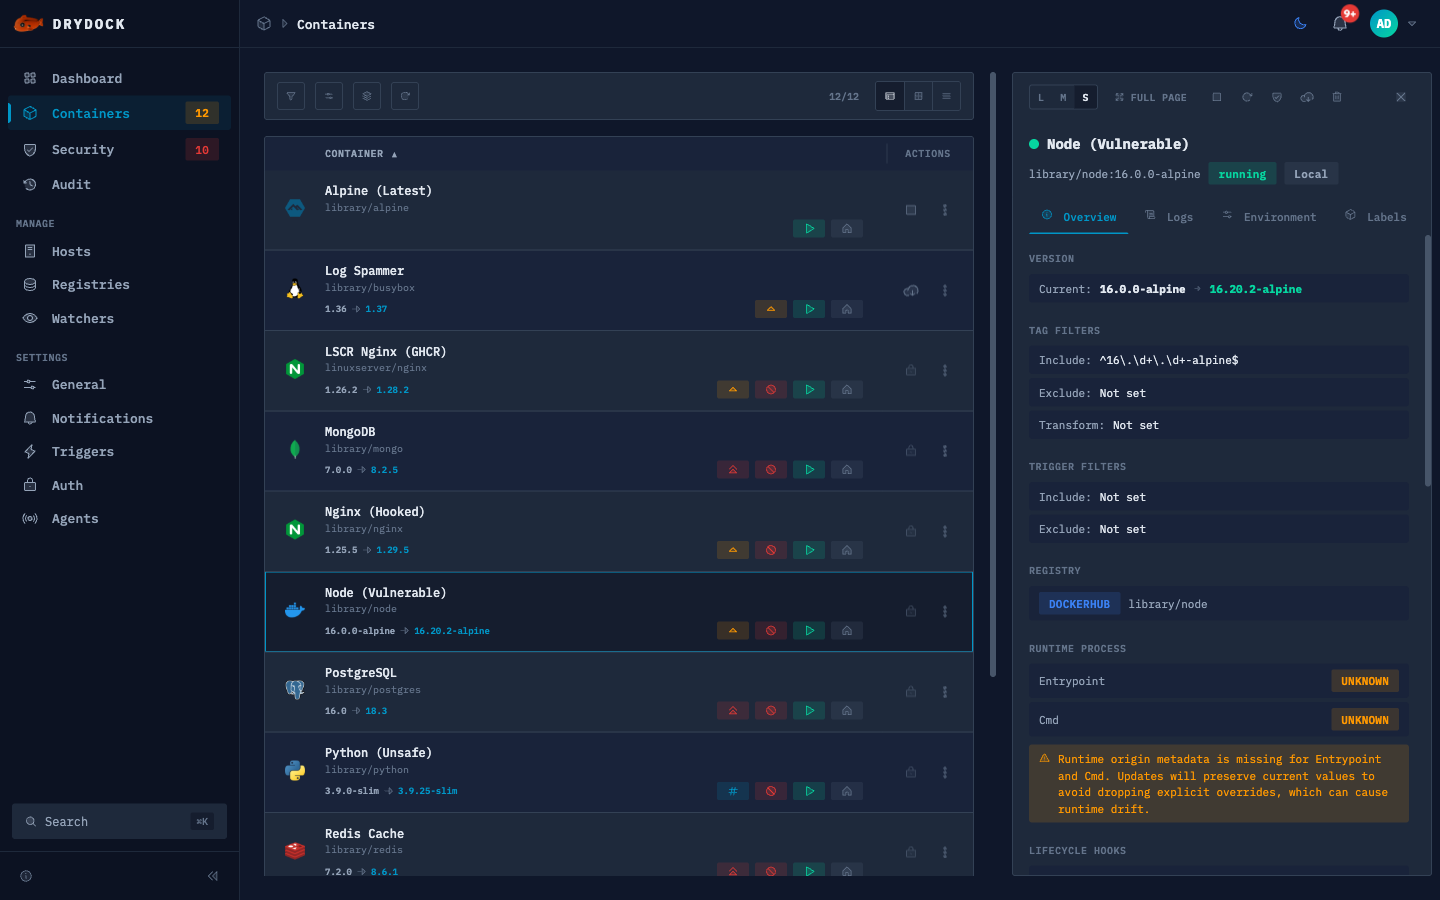The image size is (1440, 900).
Task: Click the red blocked badge on the Node (Vulnerable) row
Action: coord(771,631)
